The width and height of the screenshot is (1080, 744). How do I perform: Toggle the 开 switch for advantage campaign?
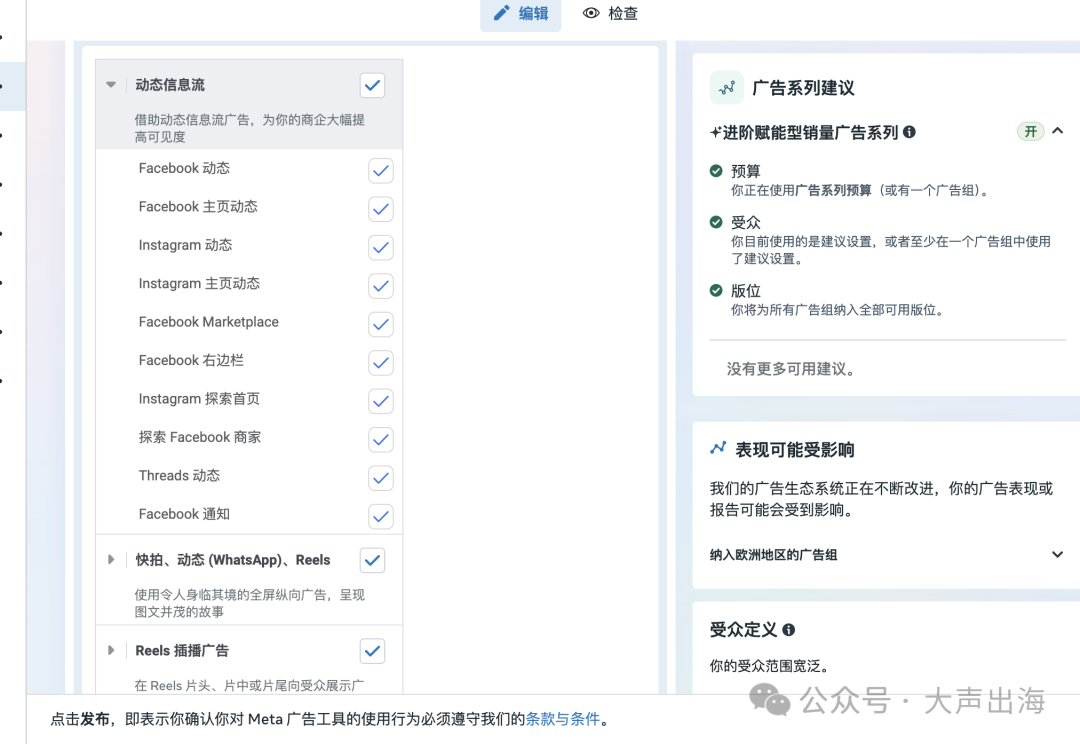[1031, 132]
